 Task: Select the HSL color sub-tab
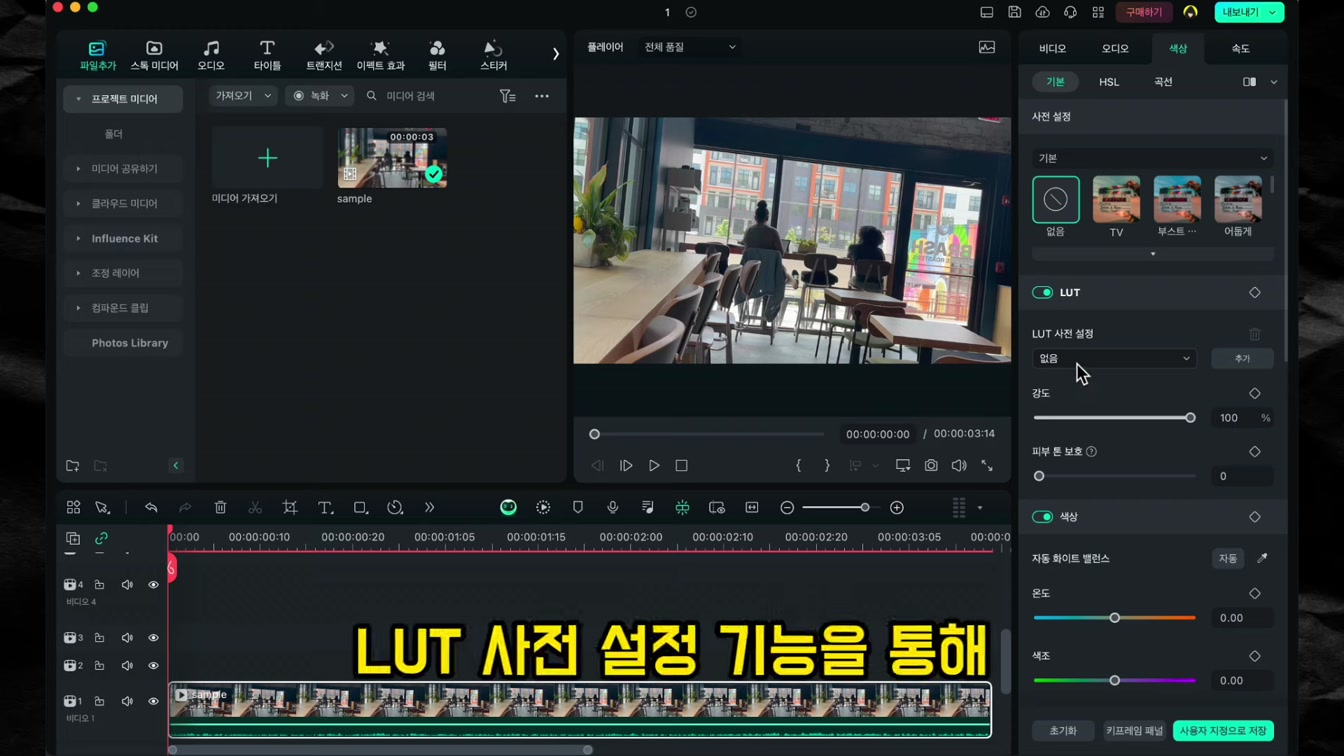[1109, 82]
